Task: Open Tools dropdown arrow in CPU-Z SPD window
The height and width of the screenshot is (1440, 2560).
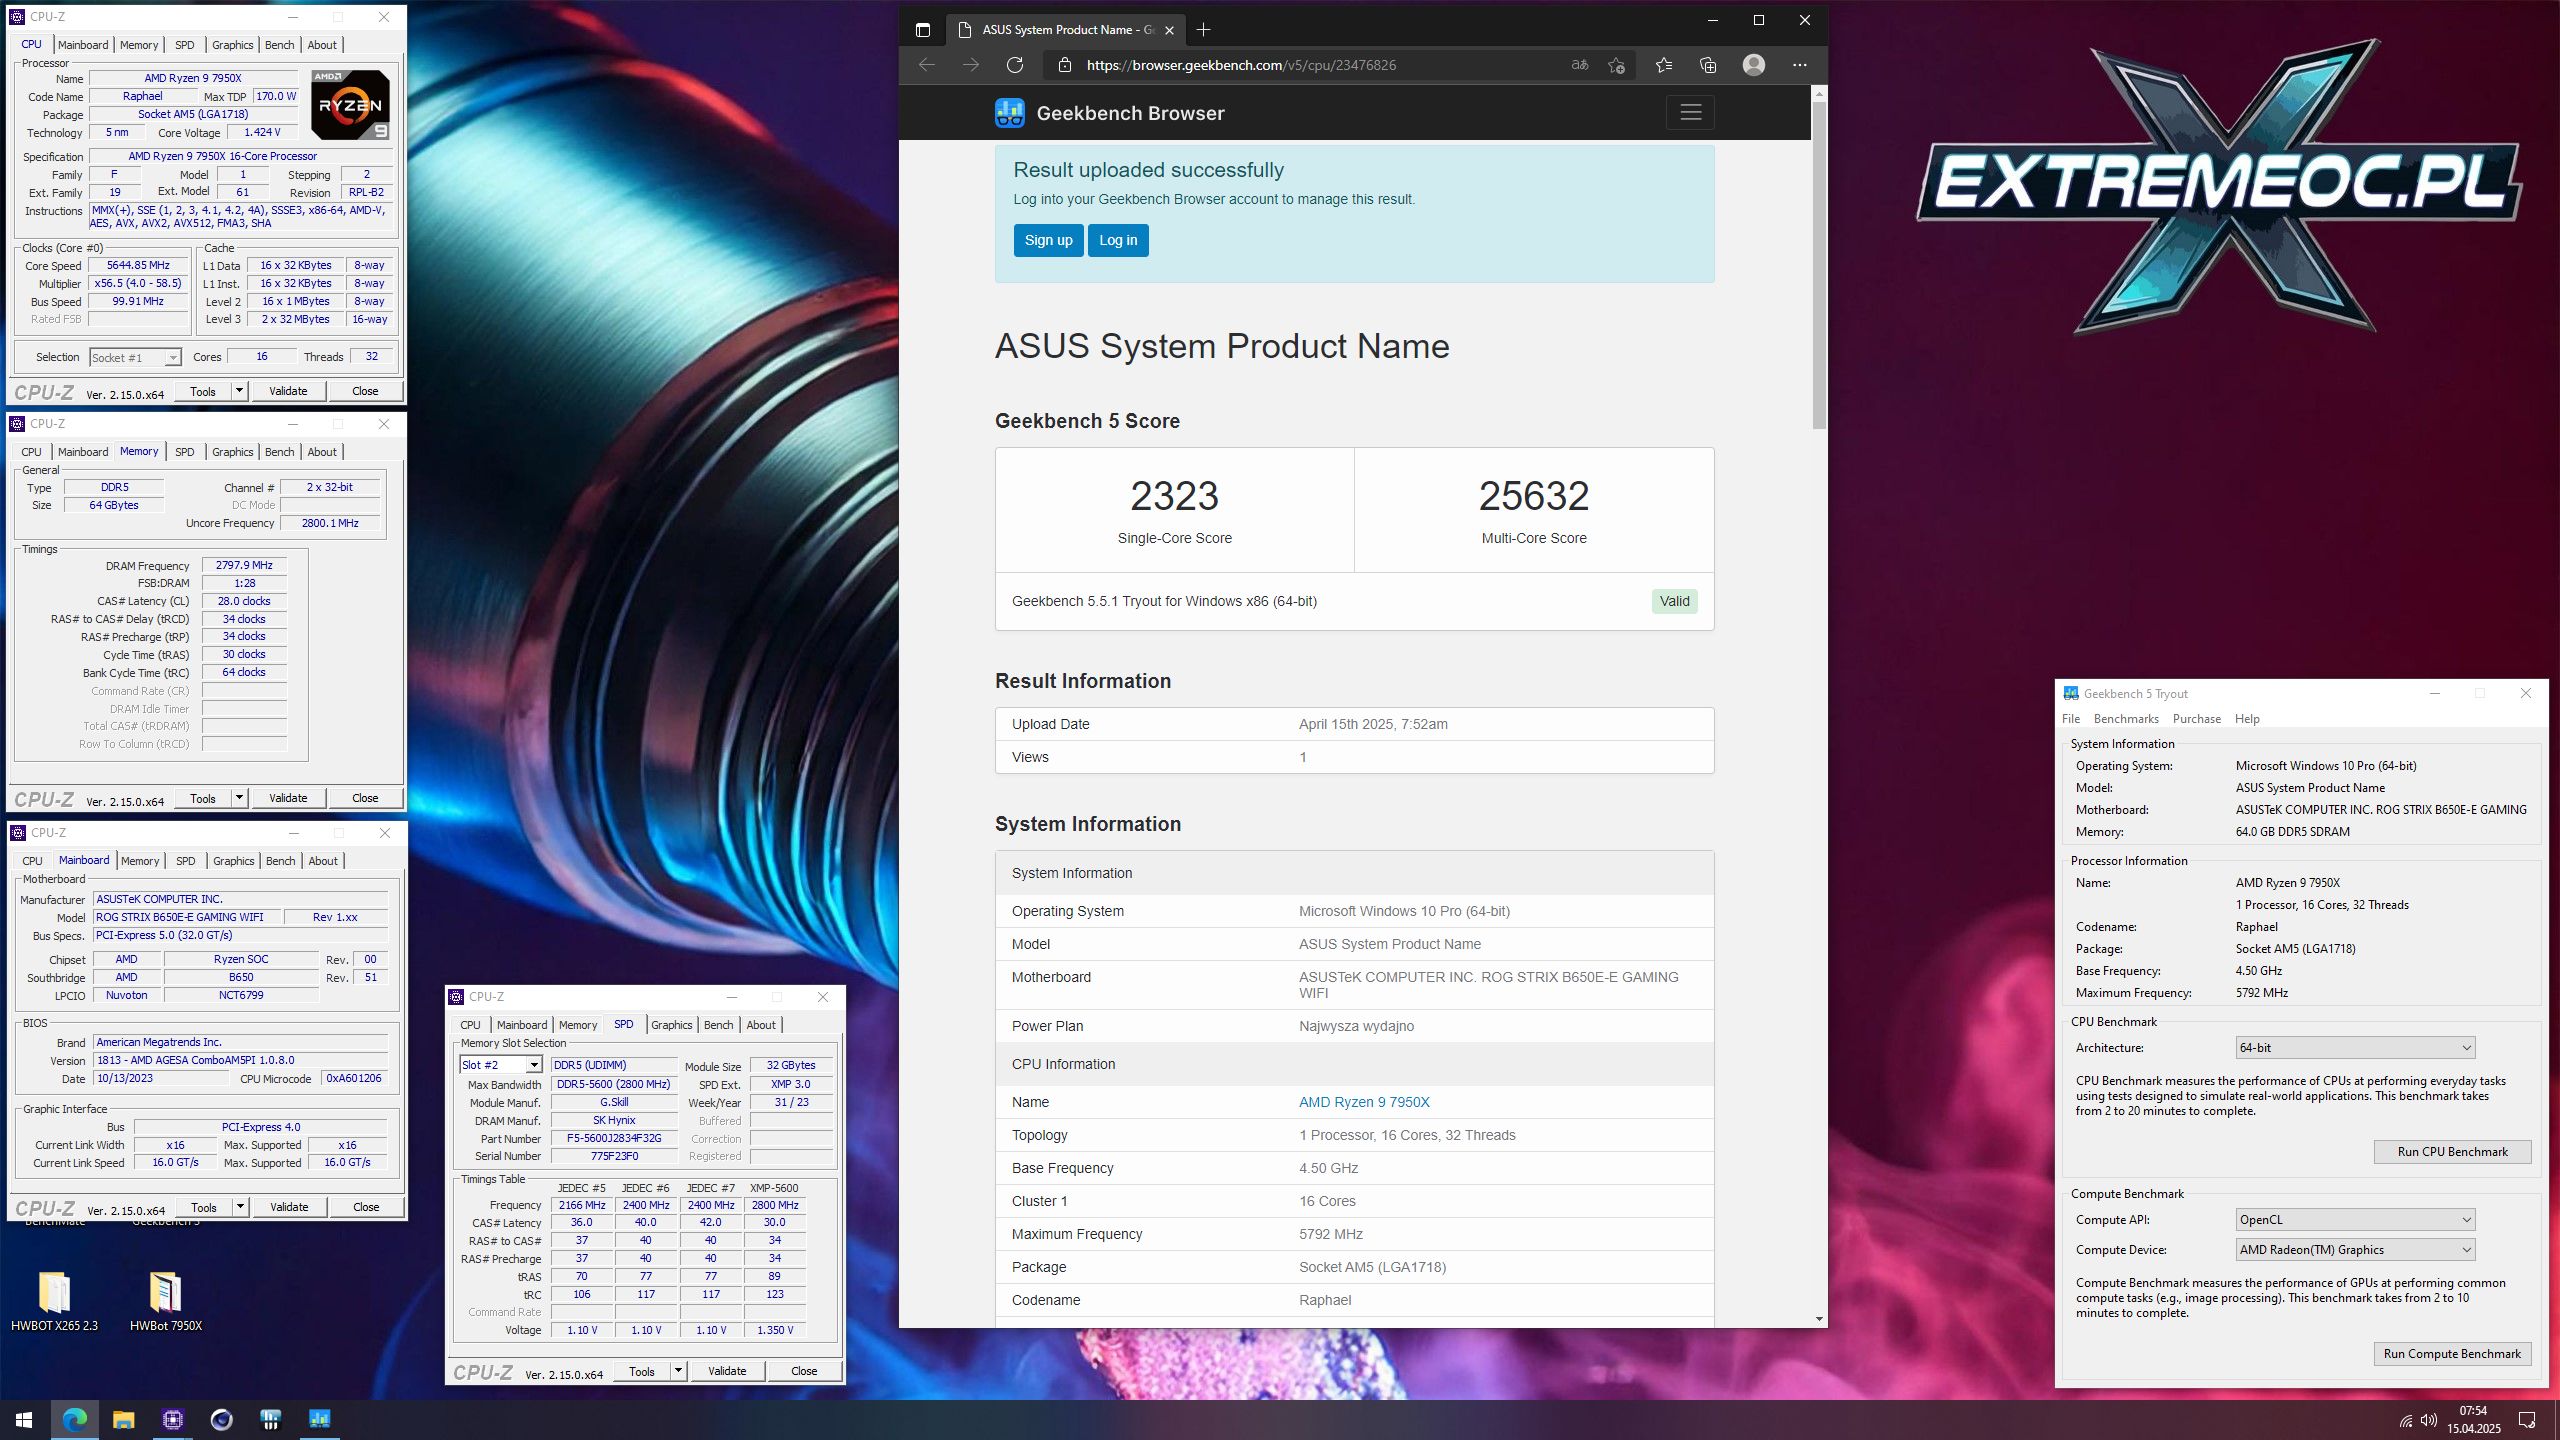Action: click(x=678, y=1371)
